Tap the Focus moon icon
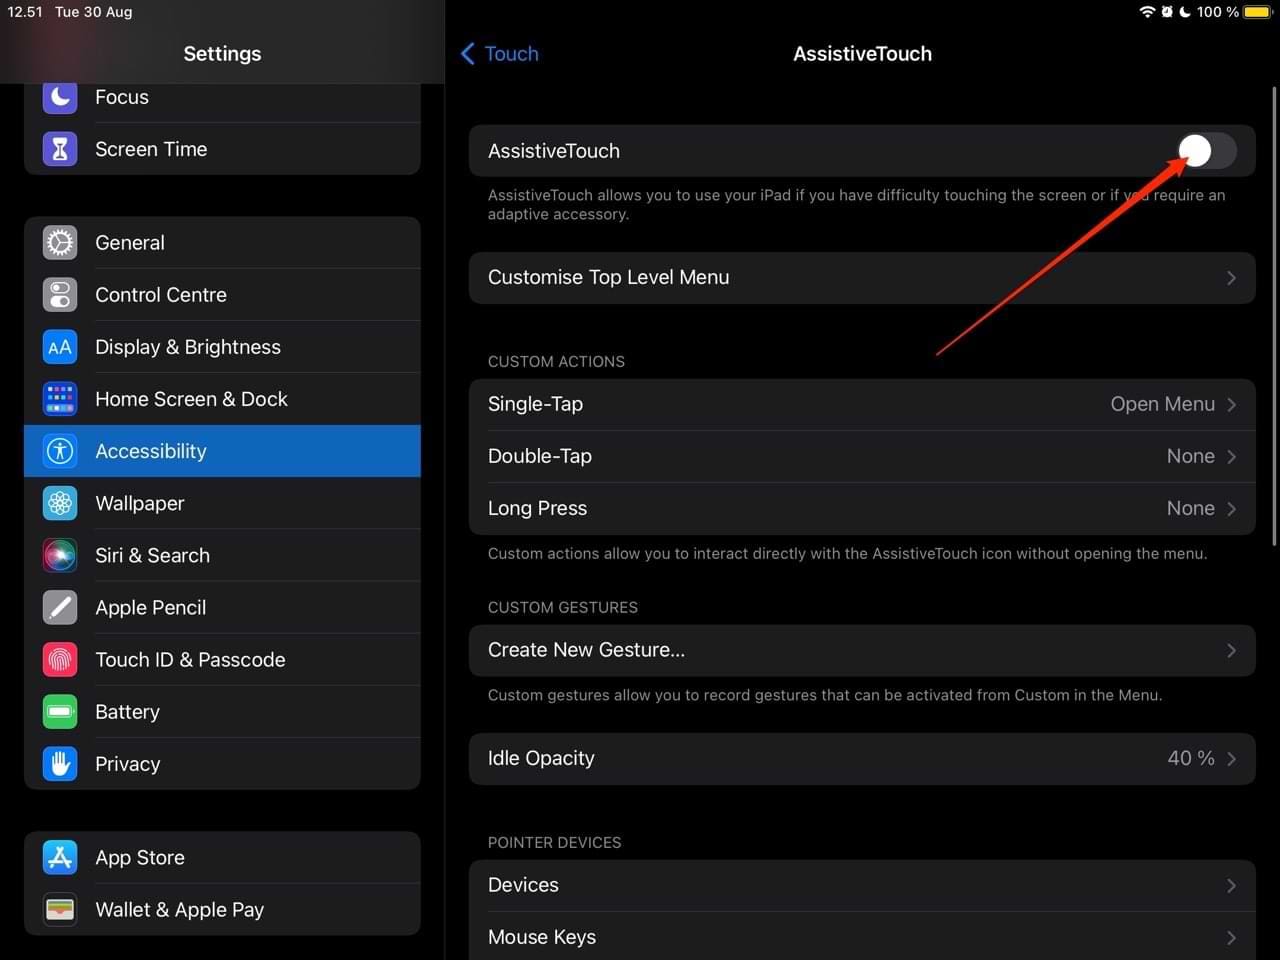The height and width of the screenshot is (960, 1280). [60, 97]
